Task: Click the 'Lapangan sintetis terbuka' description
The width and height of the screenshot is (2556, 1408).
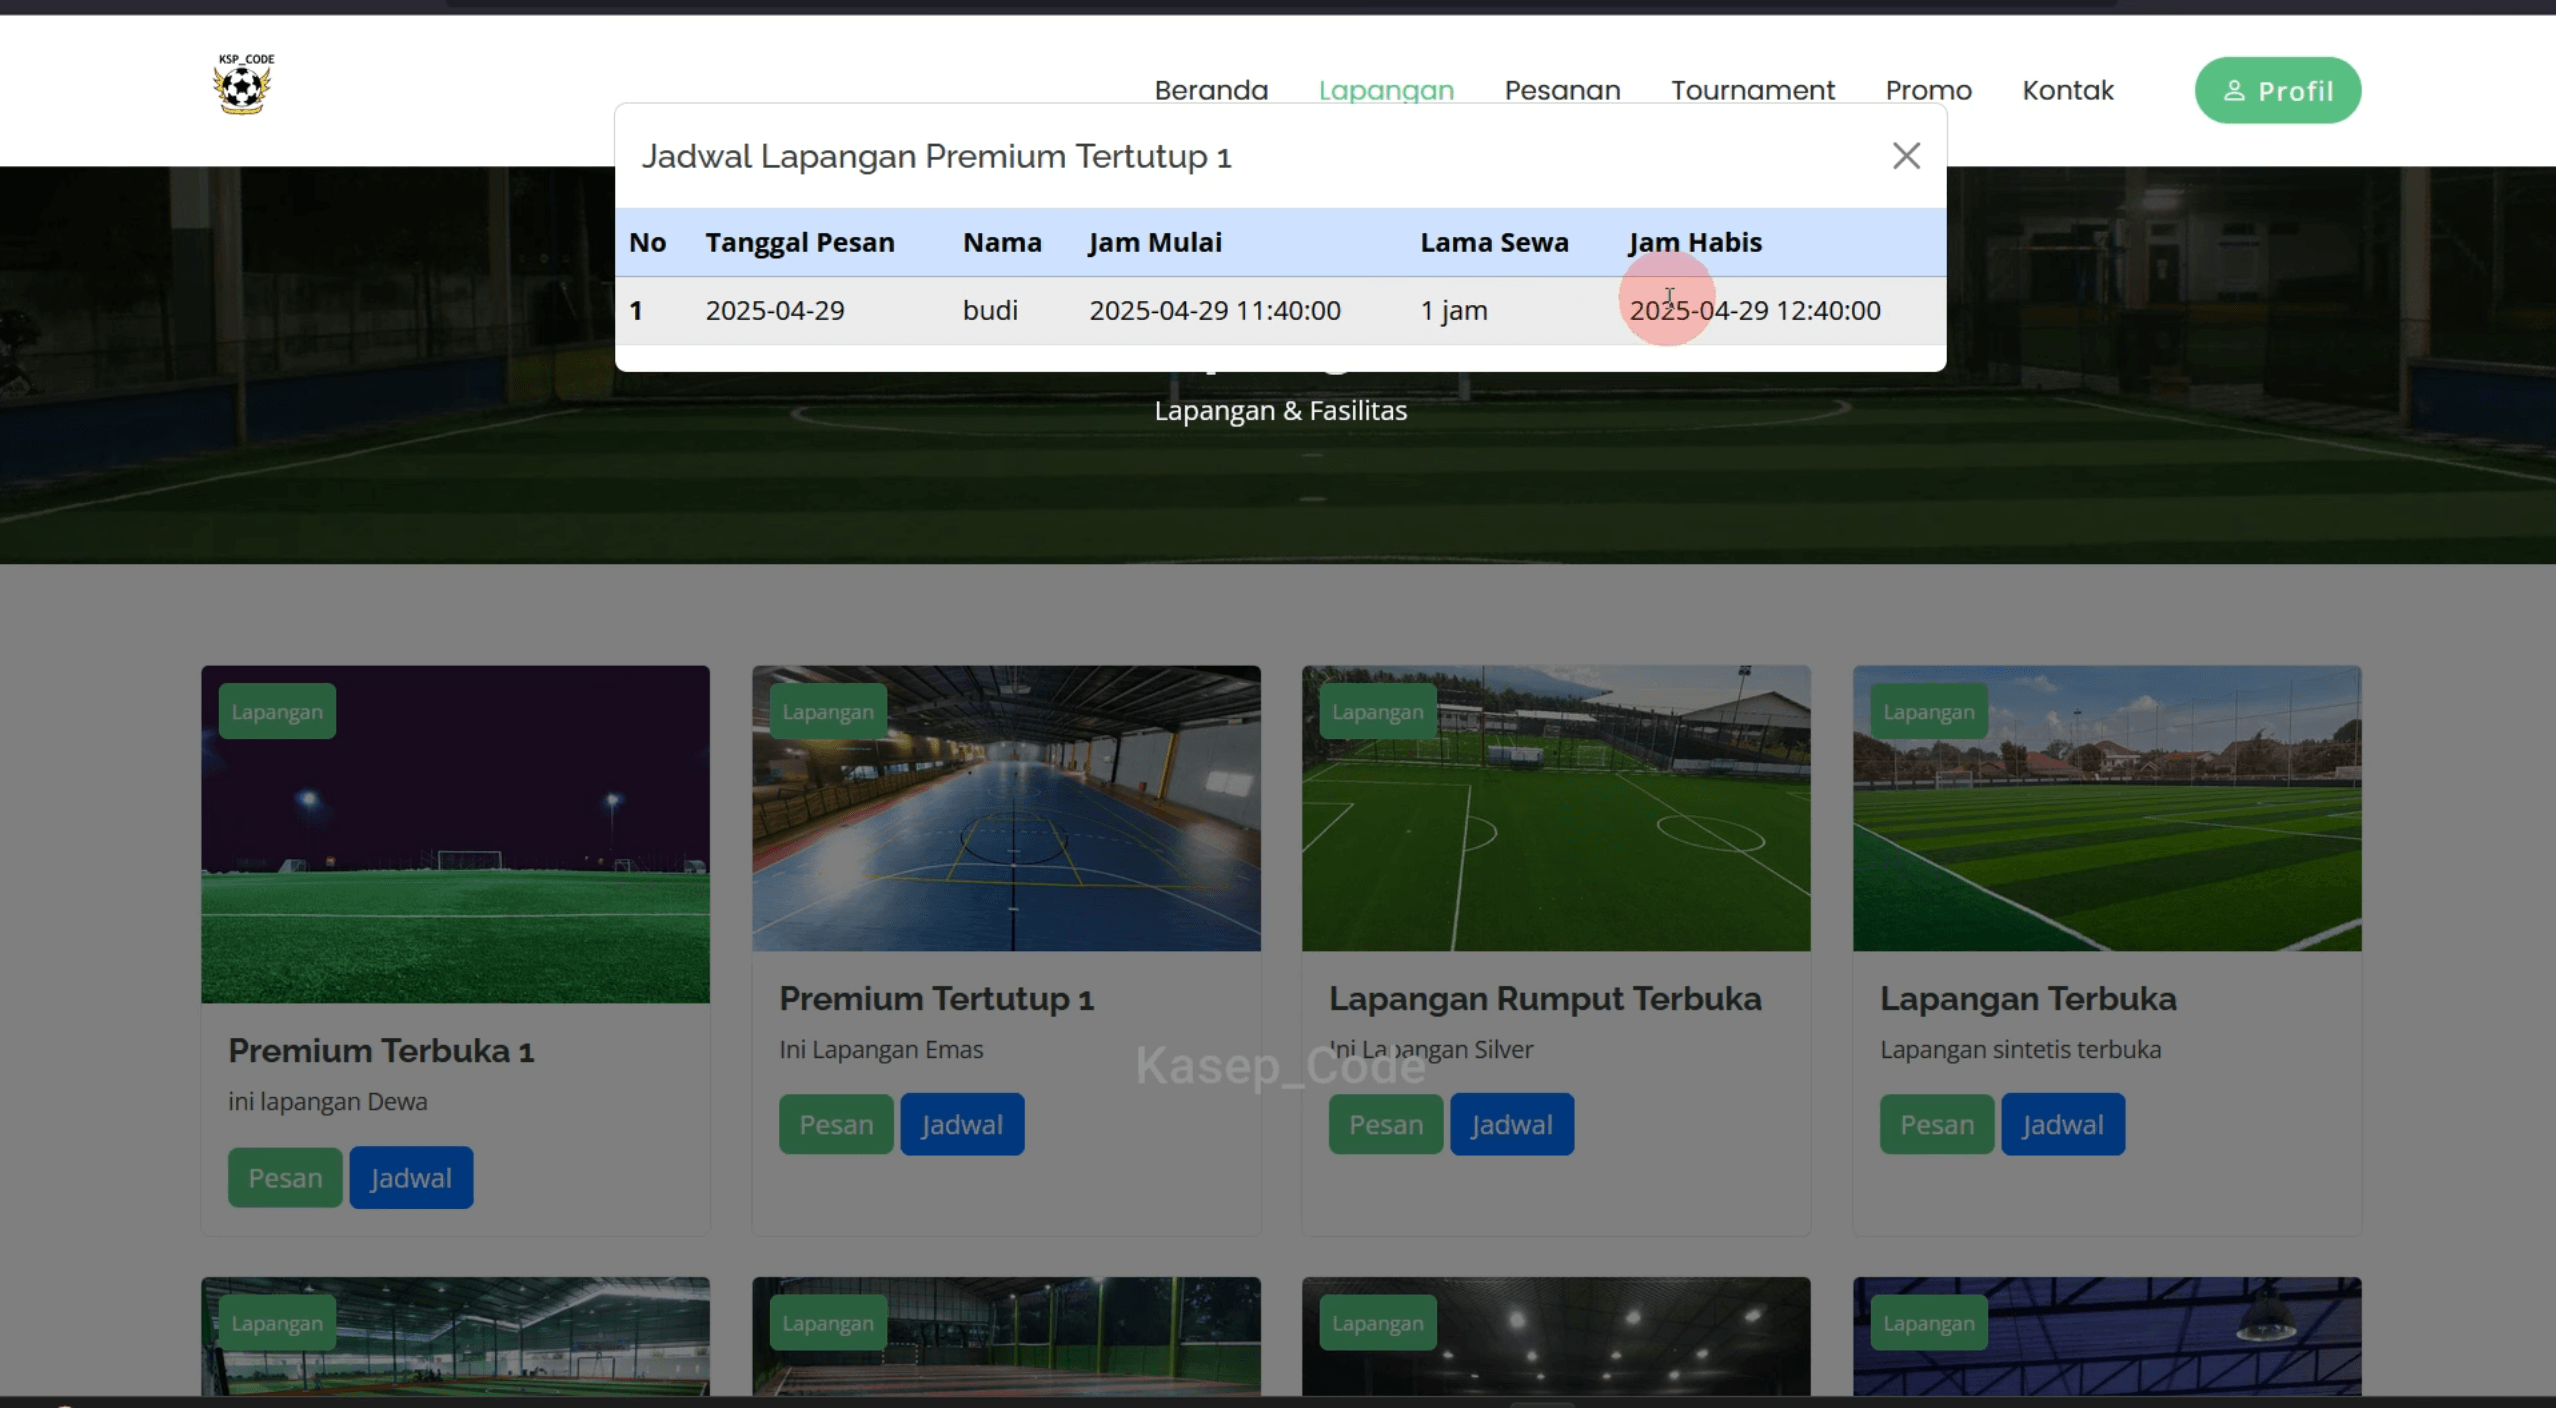Action: tap(2020, 1049)
